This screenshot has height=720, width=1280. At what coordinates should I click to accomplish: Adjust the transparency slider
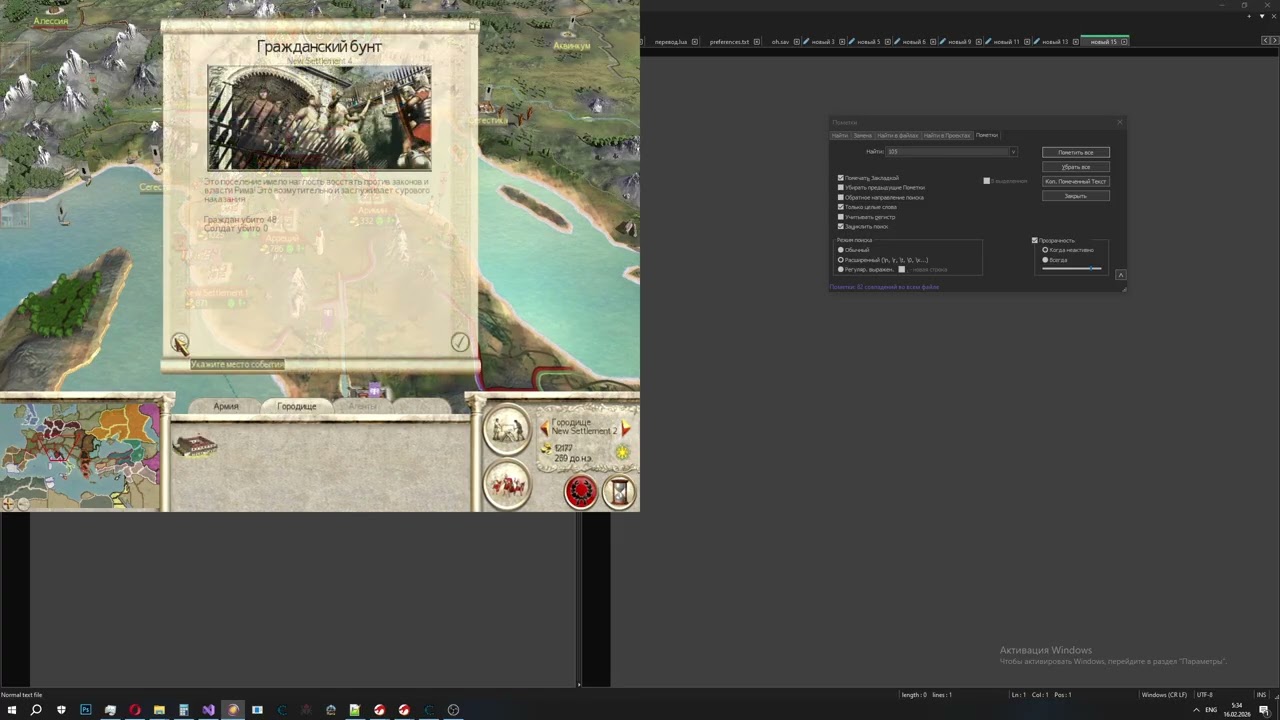pyautogui.click(x=1072, y=268)
